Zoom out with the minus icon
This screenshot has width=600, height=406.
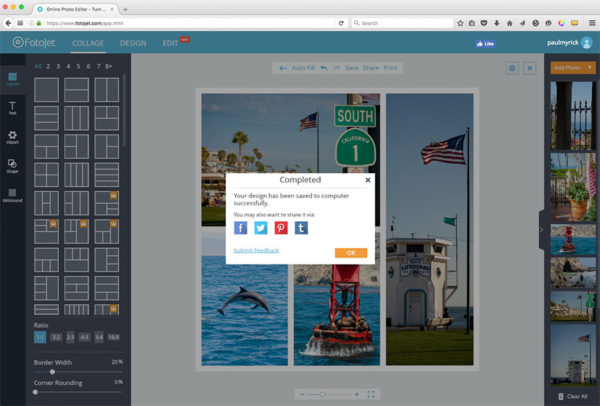pyautogui.click(x=302, y=394)
